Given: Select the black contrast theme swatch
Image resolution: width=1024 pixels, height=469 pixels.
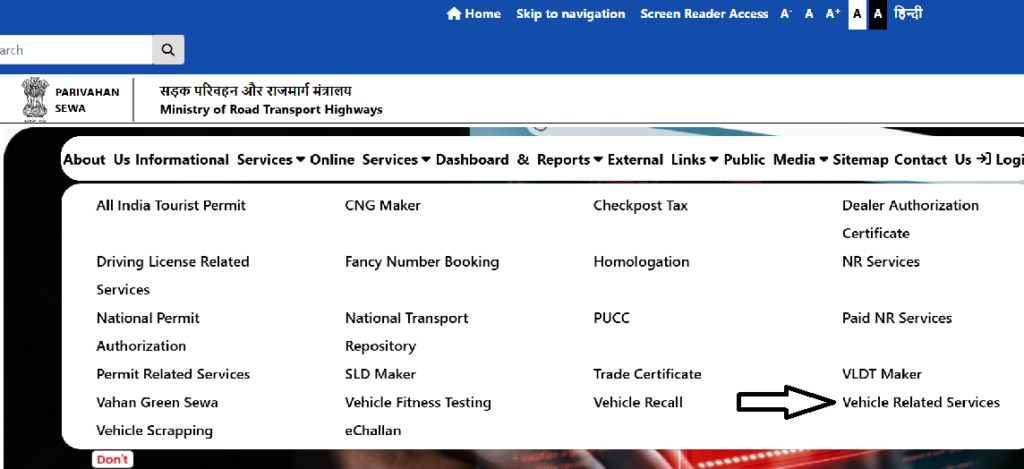Looking at the screenshot, I should point(878,14).
